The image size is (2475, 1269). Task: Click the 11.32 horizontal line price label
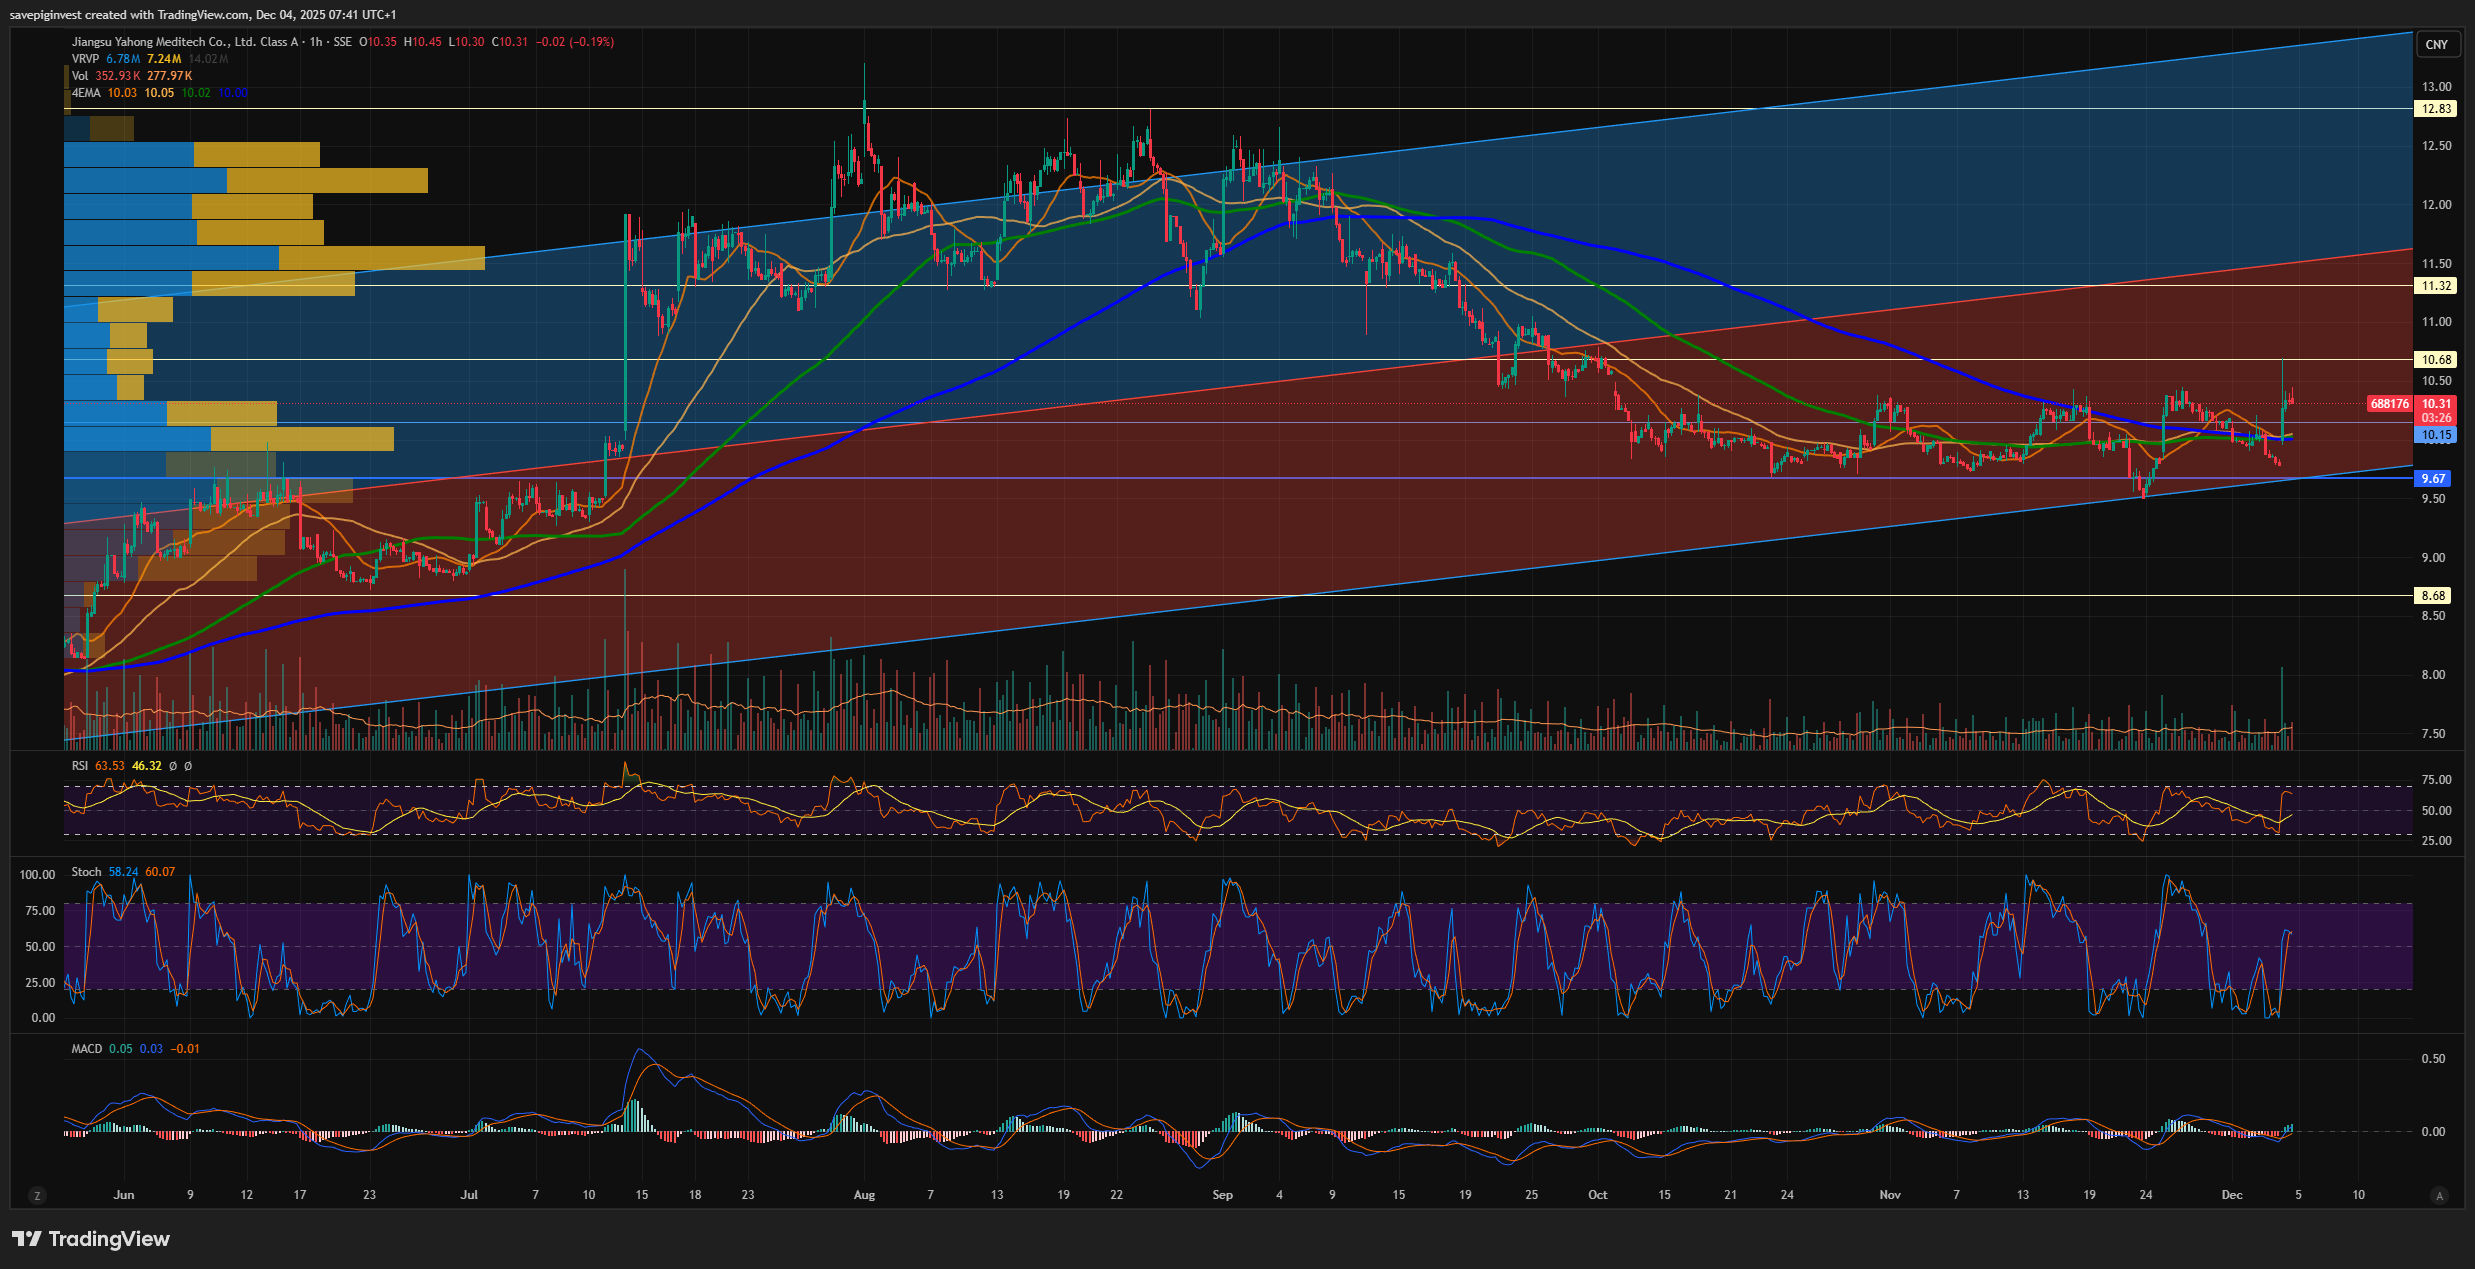click(x=2436, y=286)
